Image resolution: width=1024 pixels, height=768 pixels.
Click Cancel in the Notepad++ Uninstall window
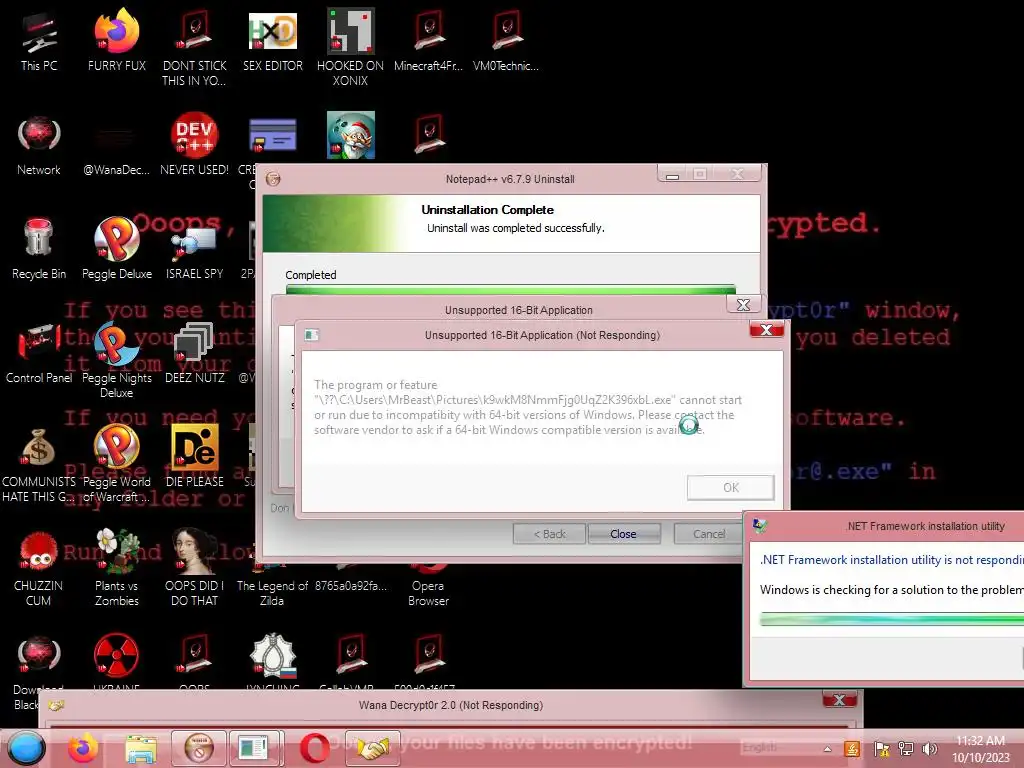(x=709, y=534)
